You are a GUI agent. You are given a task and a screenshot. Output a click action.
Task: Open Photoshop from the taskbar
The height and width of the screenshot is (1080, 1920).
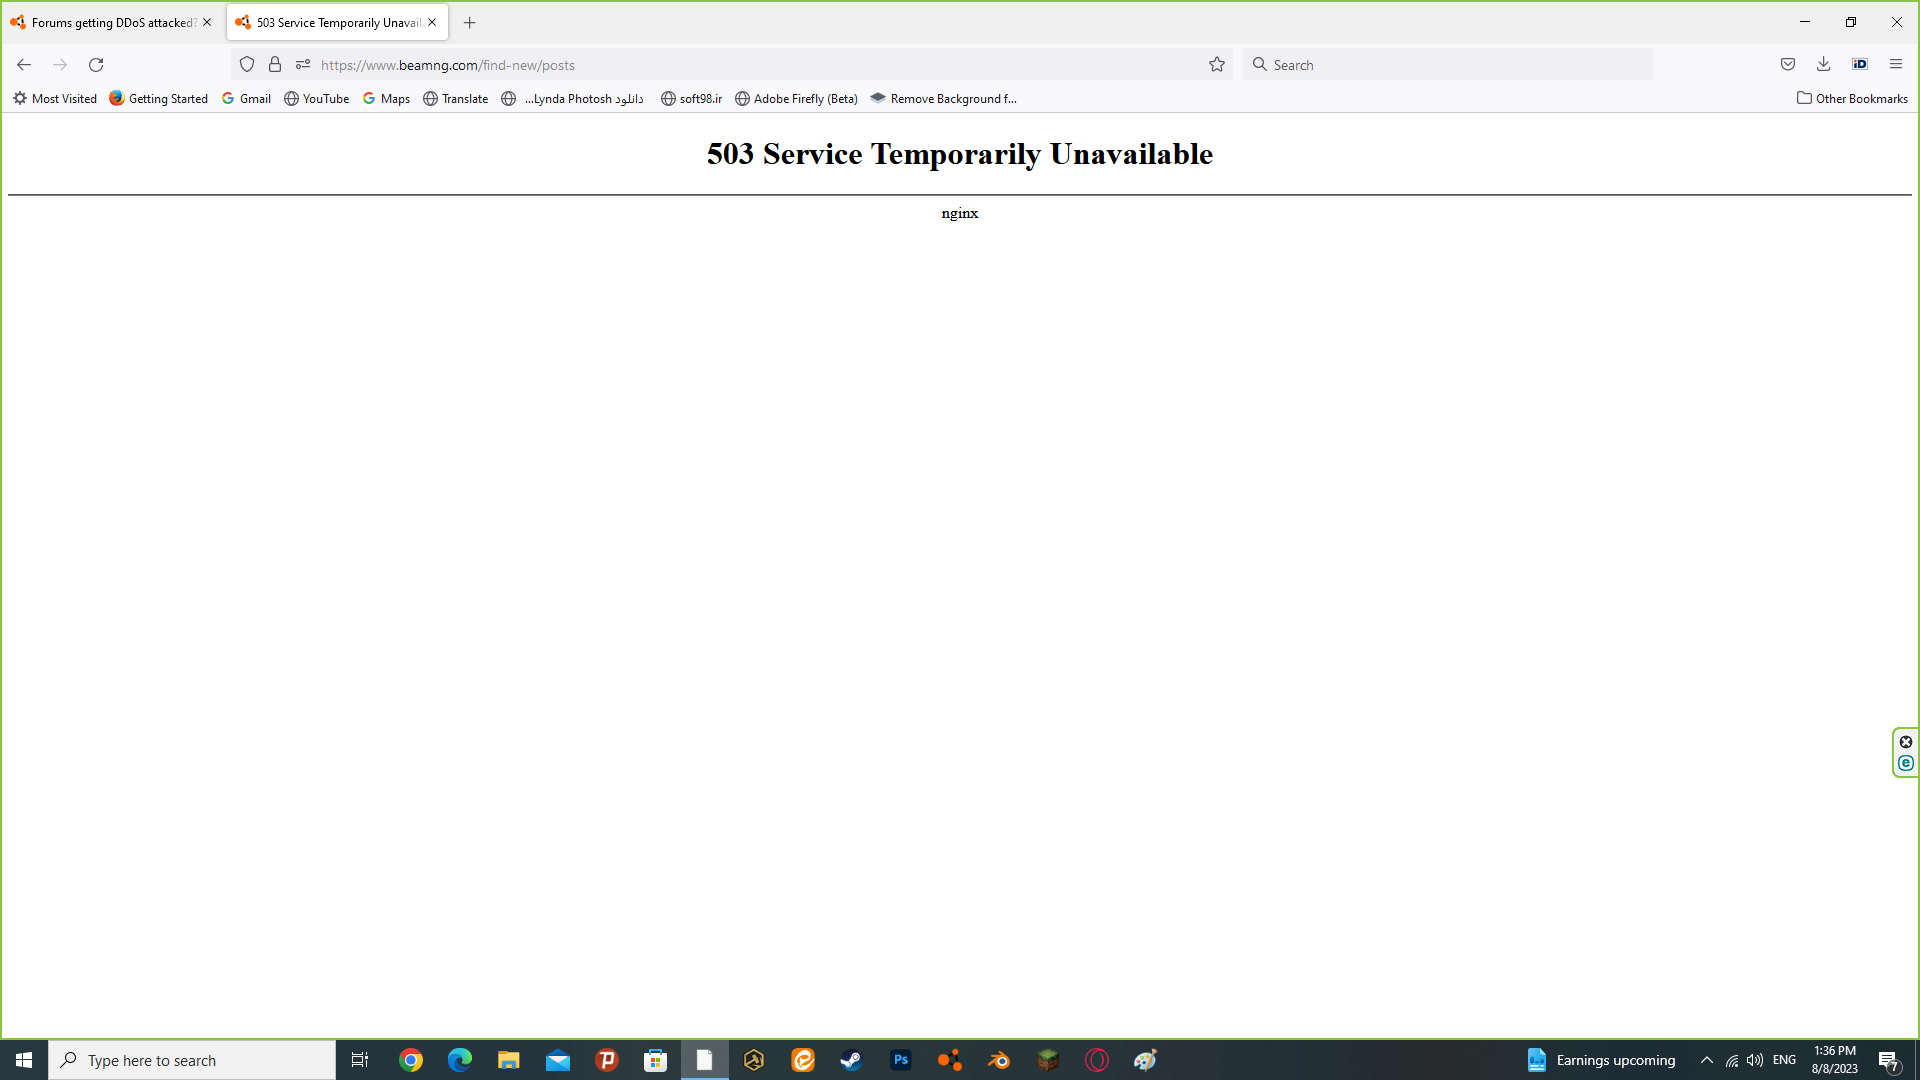(901, 1060)
